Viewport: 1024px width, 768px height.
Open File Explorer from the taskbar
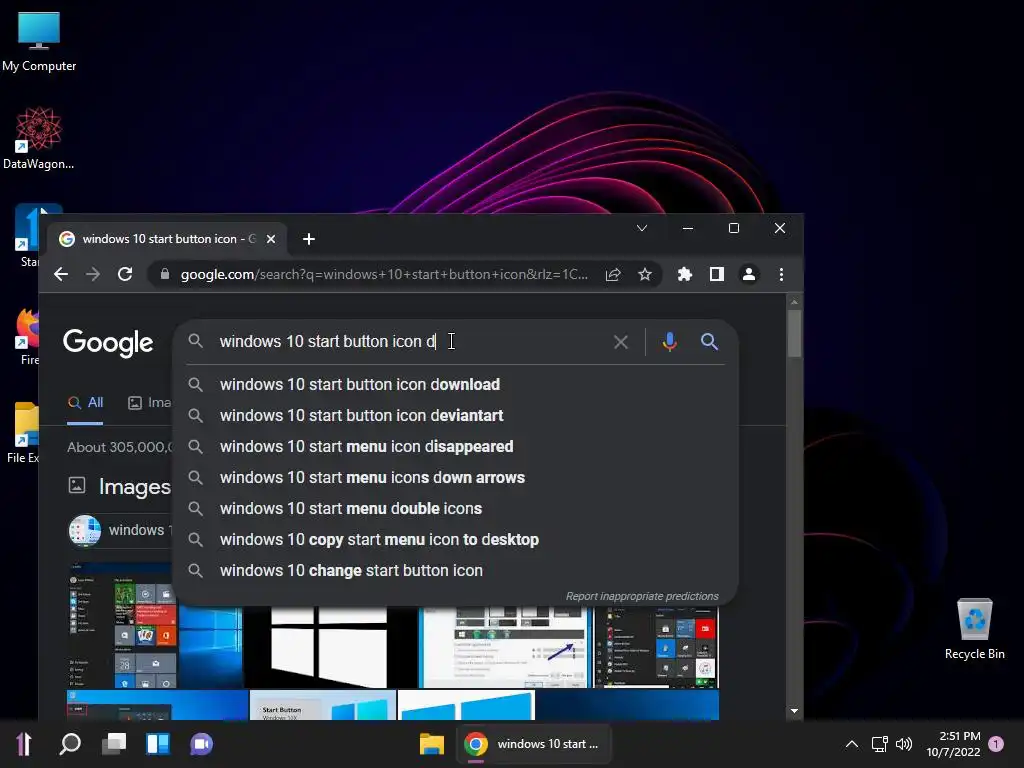click(x=432, y=744)
